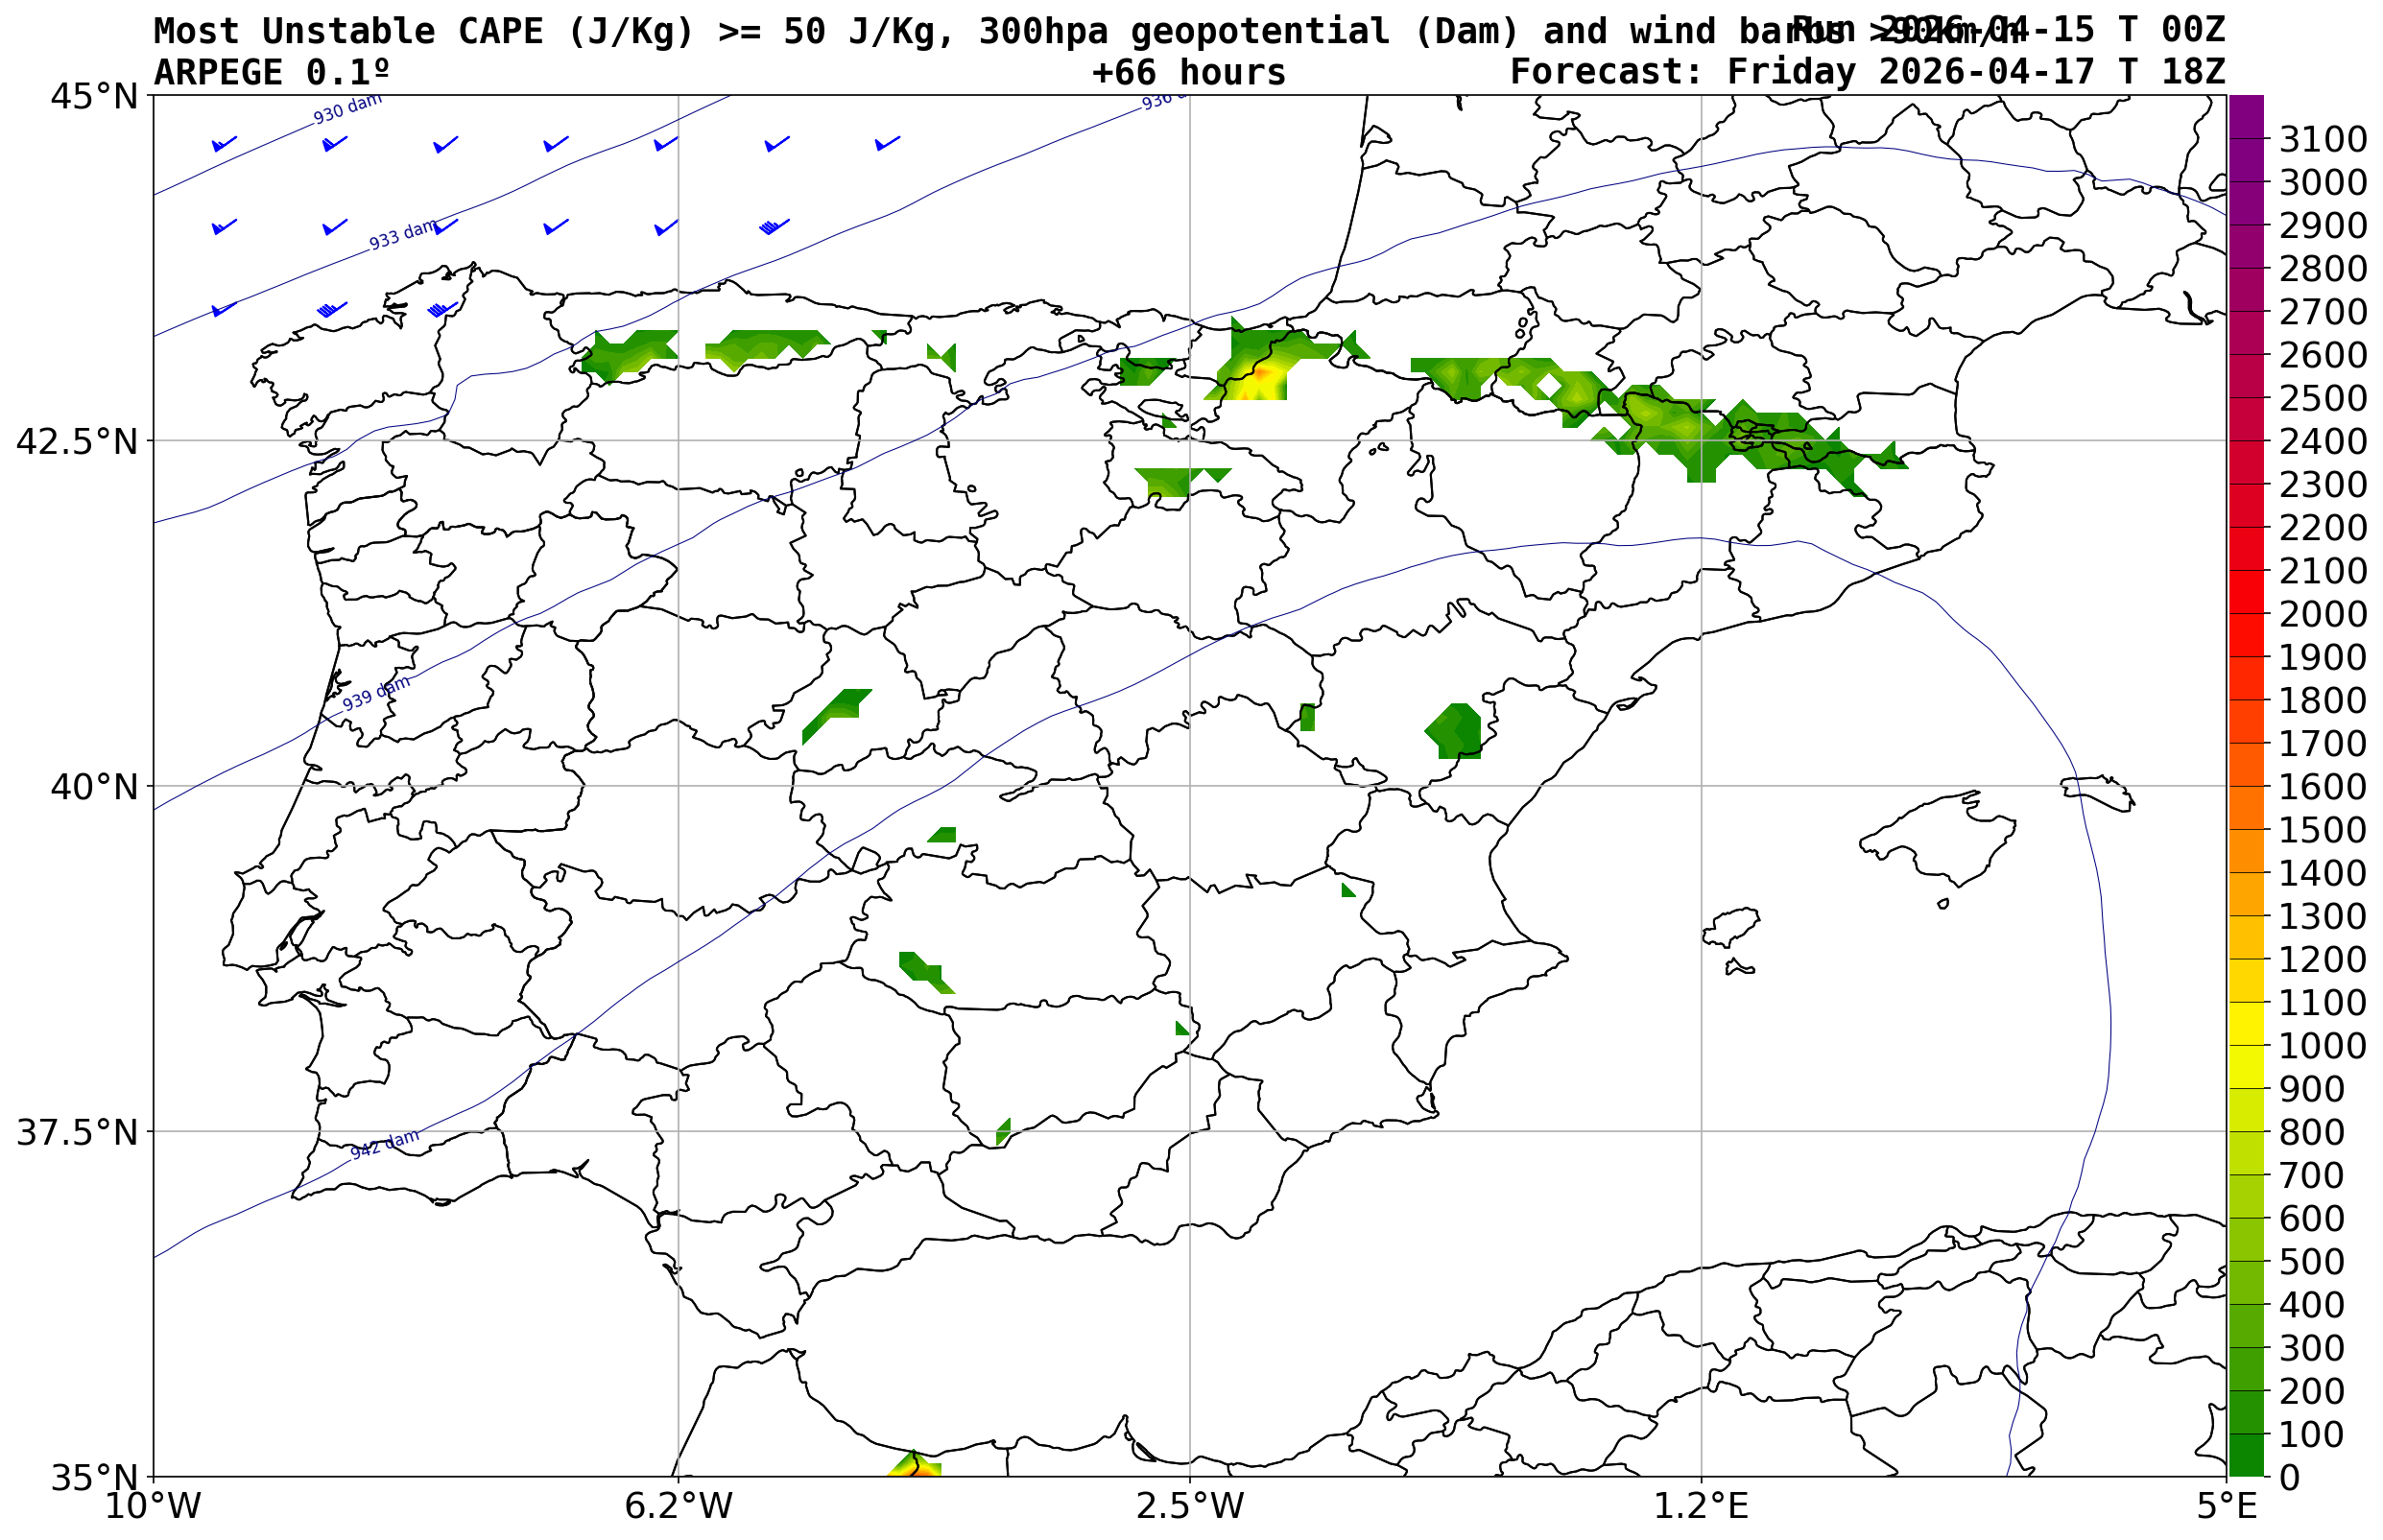The image size is (2383, 1540).
Task: Click the green CAPE patch over Teruel area
Action: click(x=1455, y=731)
